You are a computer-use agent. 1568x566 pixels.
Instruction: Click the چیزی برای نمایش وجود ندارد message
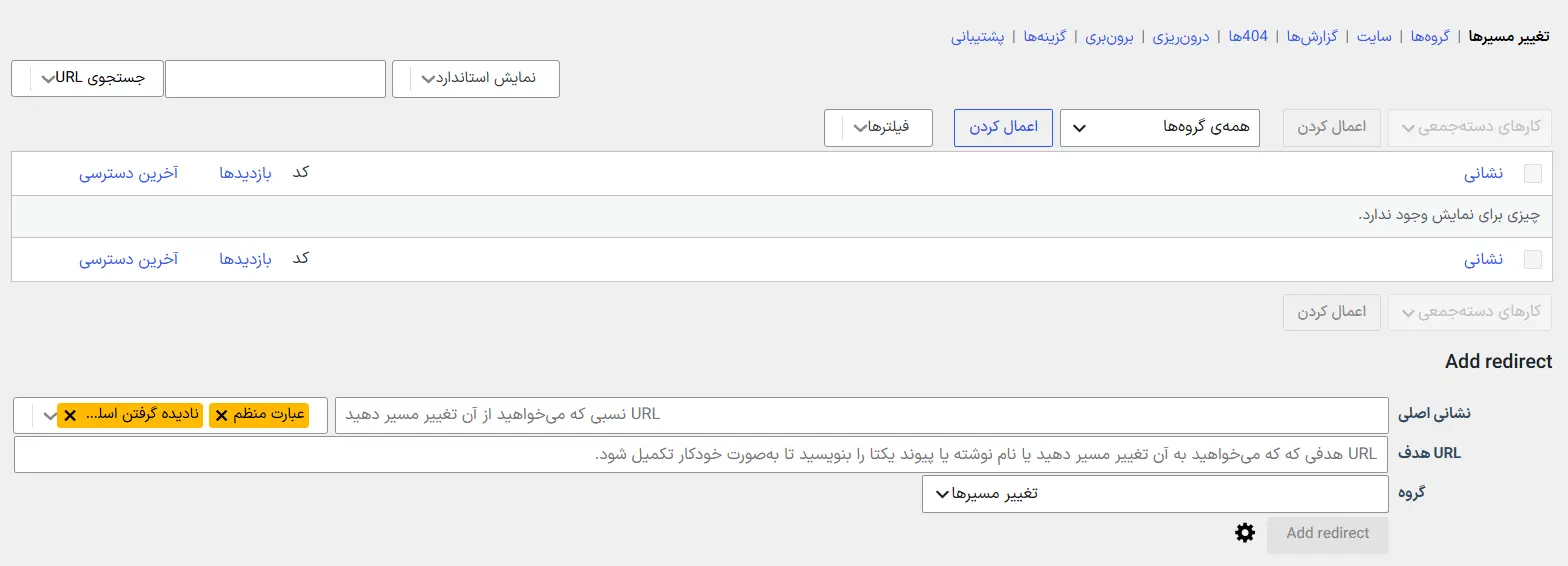coord(1450,216)
